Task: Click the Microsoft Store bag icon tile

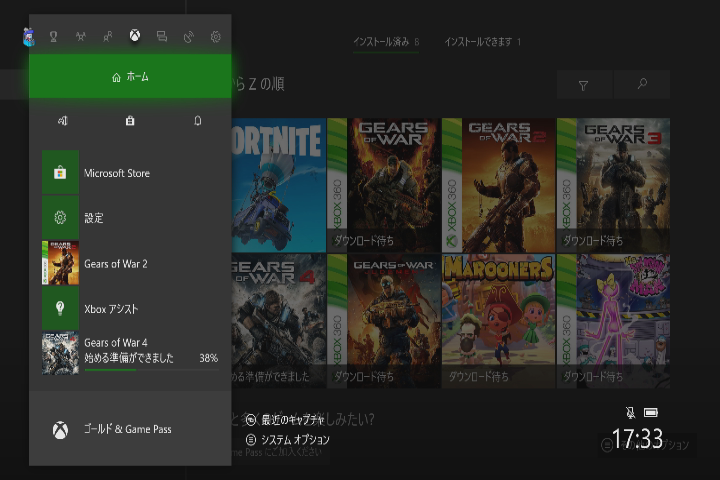Action: (60, 173)
